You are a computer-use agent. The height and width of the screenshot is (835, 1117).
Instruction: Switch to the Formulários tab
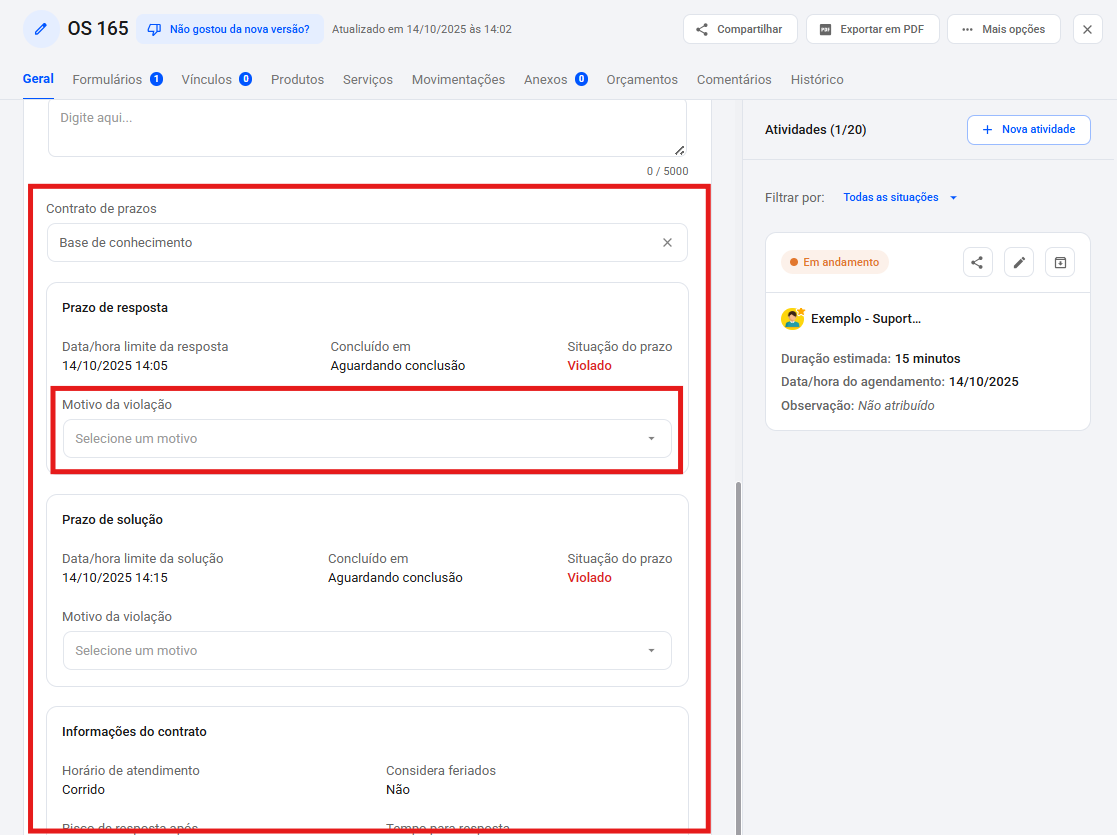click(118, 79)
